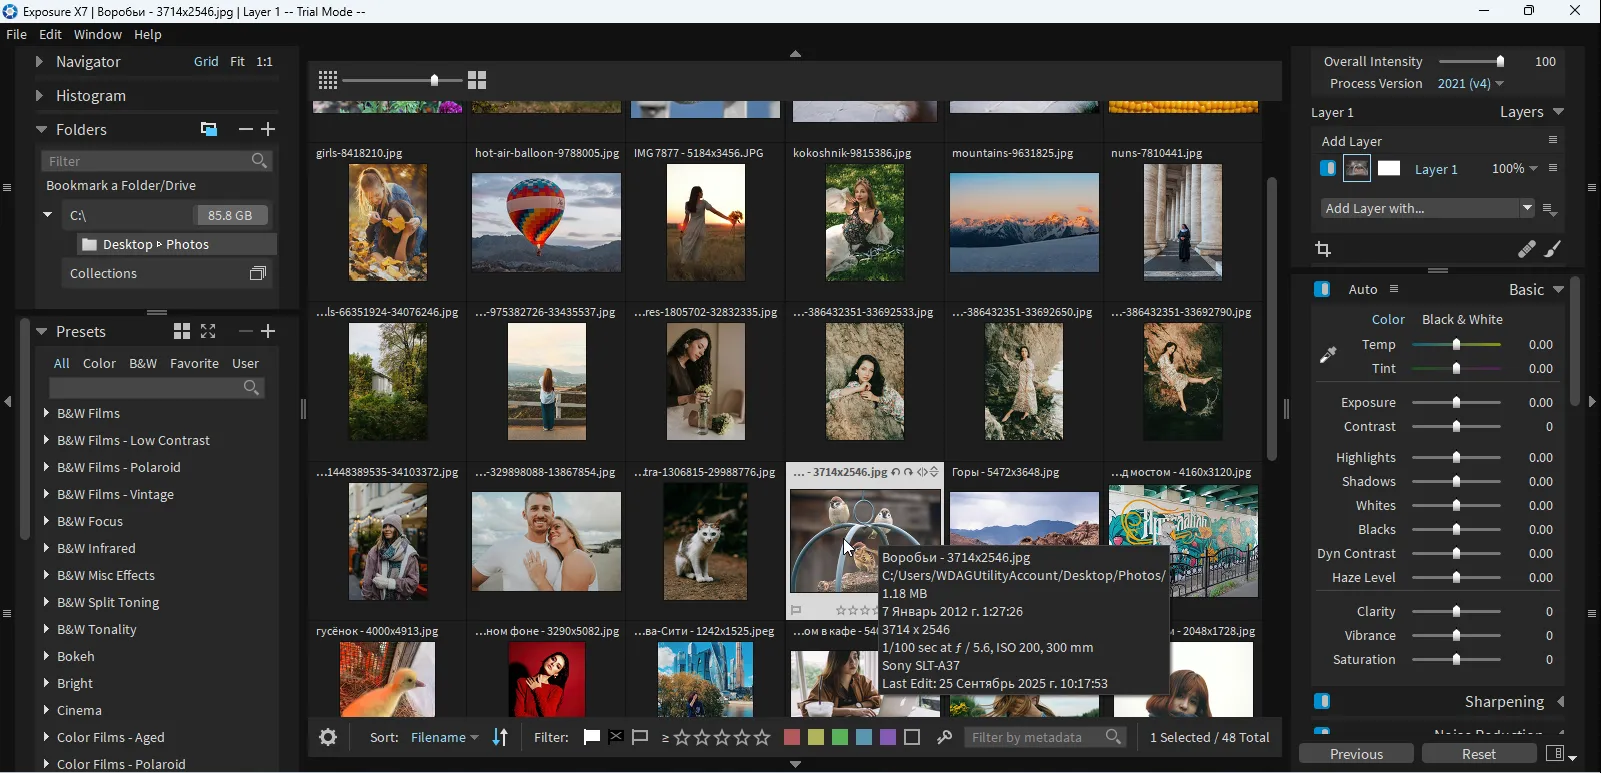1601x773 pixels.
Task: Expand B&W Films preset category
Action: click(x=46, y=412)
